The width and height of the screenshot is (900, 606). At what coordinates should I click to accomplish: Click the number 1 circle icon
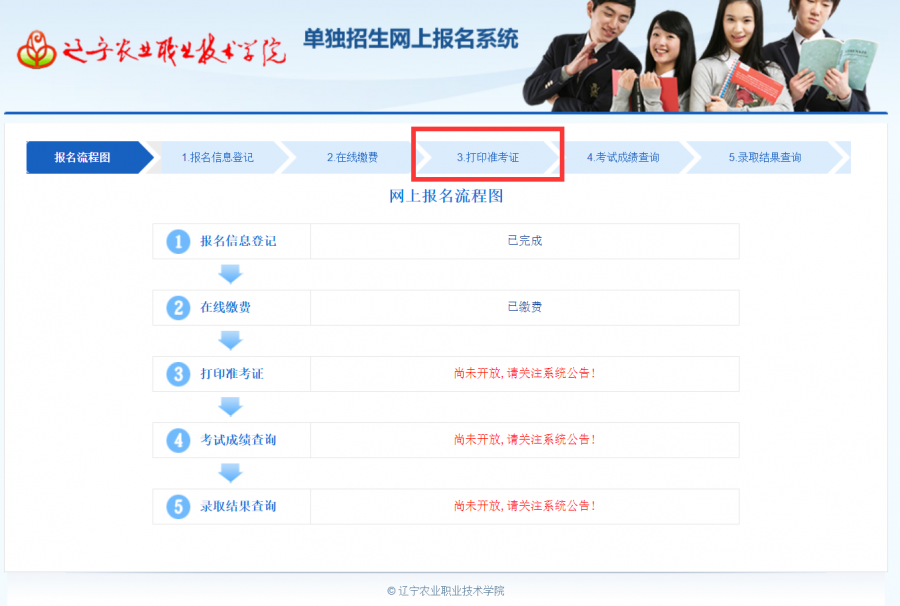pyautogui.click(x=179, y=242)
